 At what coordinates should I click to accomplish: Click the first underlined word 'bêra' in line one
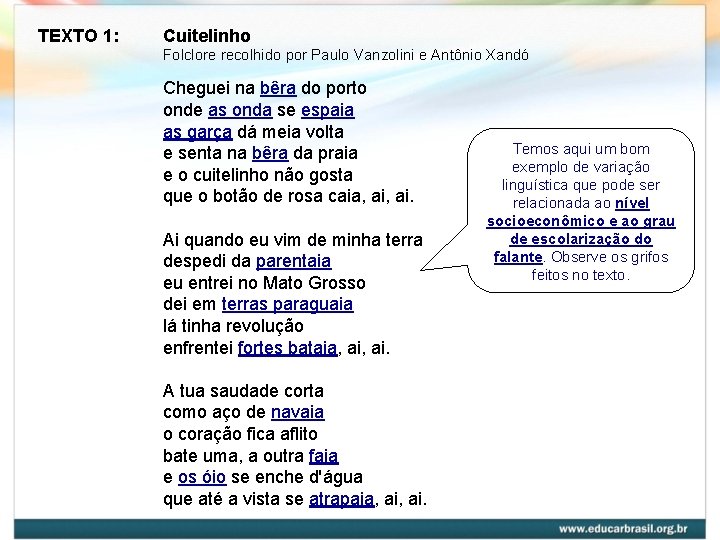tap(278, 88)
